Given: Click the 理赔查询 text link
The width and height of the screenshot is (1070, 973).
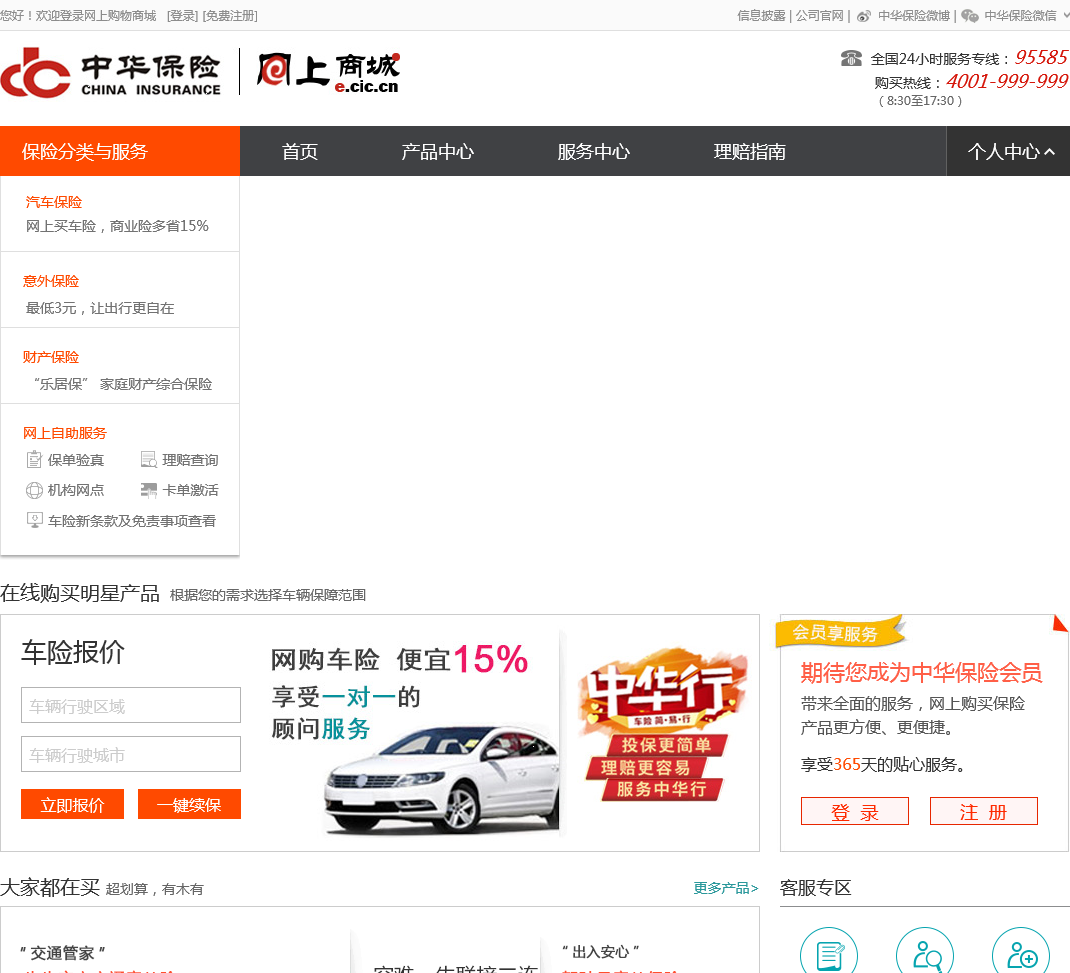Looking at the screenshot, I should [190, 460].
